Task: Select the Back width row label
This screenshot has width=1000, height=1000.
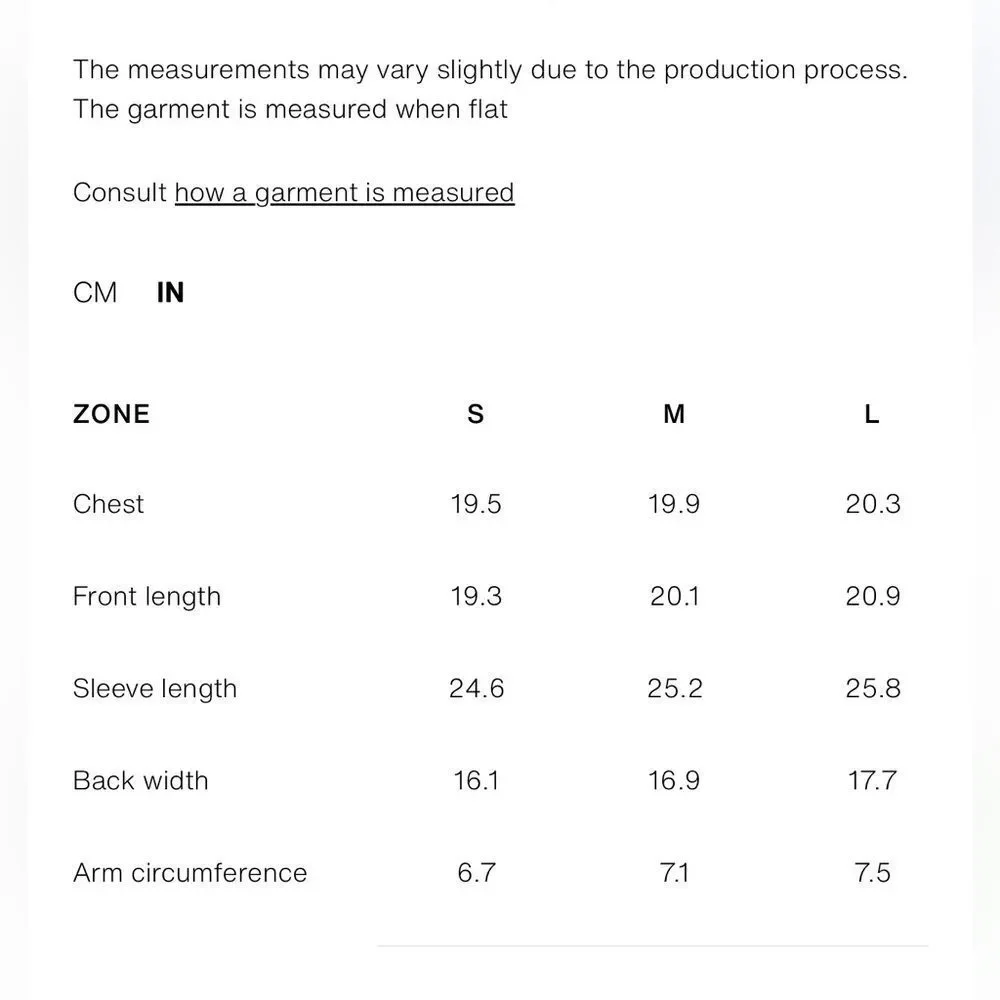Action: 141,781
